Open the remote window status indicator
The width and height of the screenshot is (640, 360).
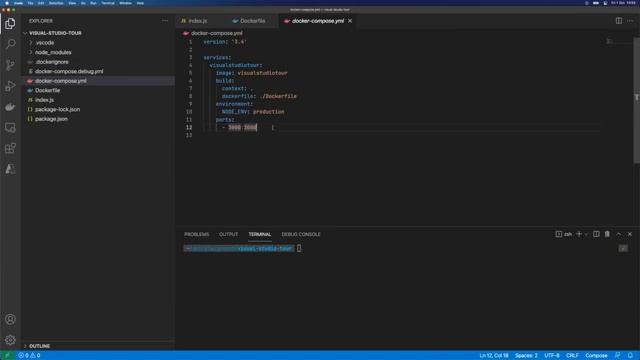tap(7, 356)
